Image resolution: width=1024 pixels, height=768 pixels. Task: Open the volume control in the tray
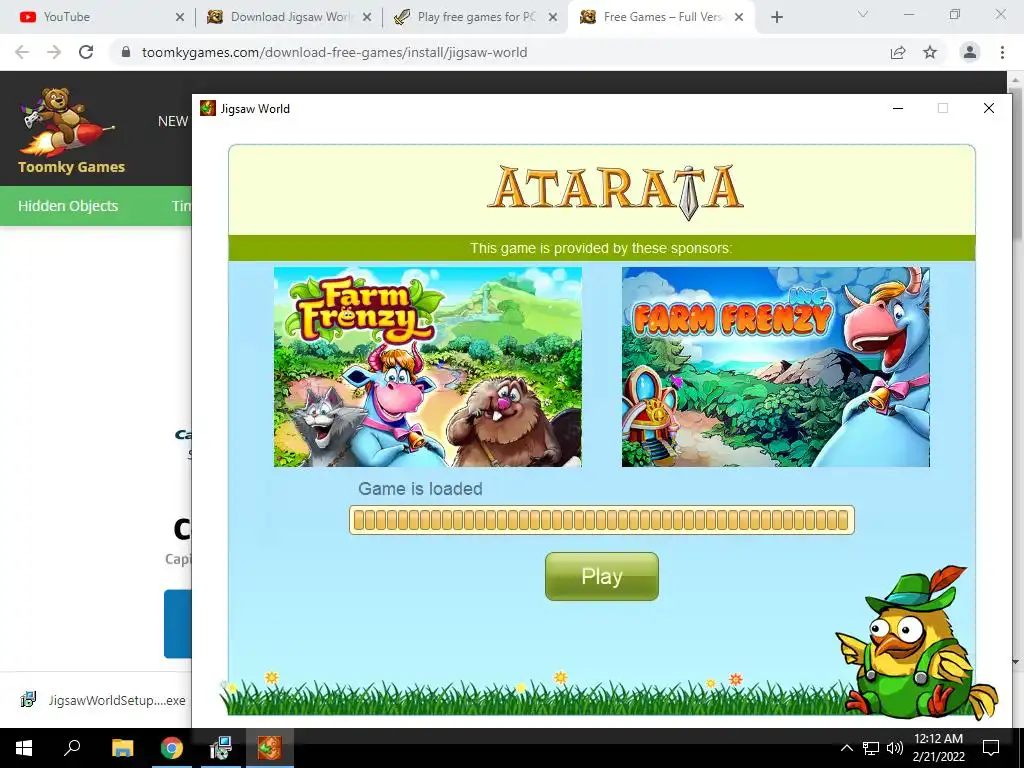(894, 748)
